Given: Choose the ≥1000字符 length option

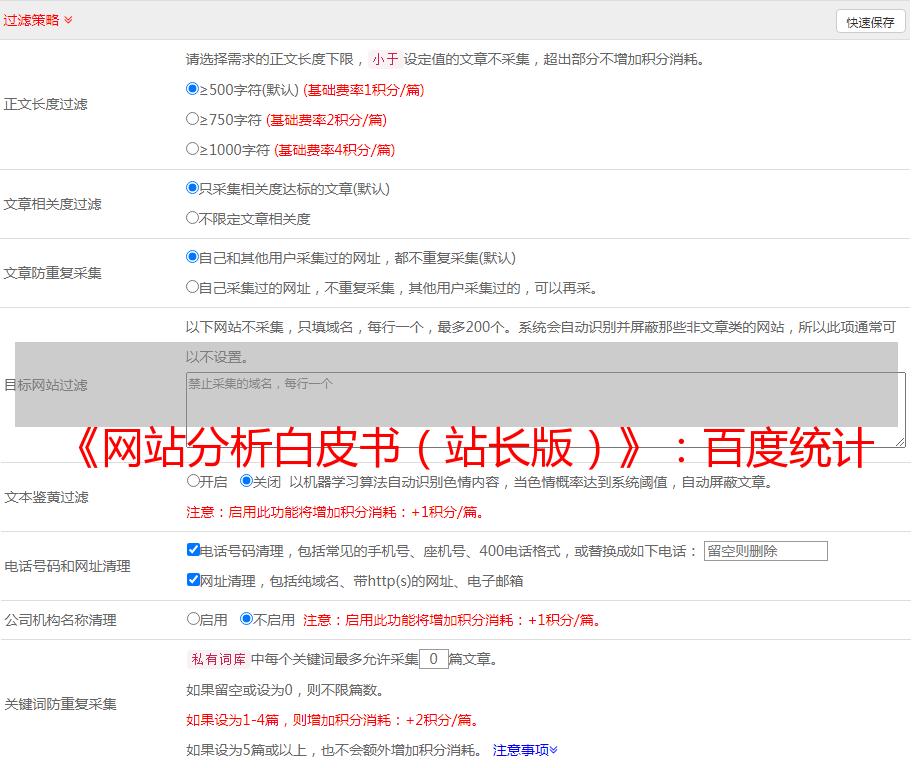Looking at the screenshot, I should 193,148.
